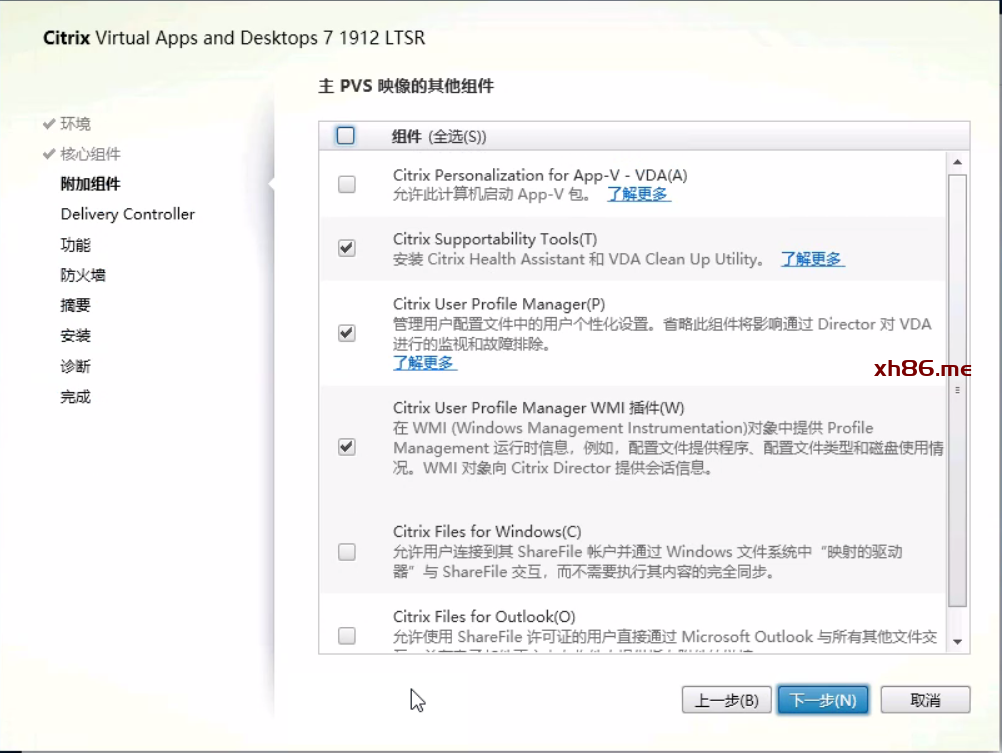1002x753 pixels.
Task: Uncheck Citrix Supportability Tools checkbox
Action: click(x=346, y=248)
